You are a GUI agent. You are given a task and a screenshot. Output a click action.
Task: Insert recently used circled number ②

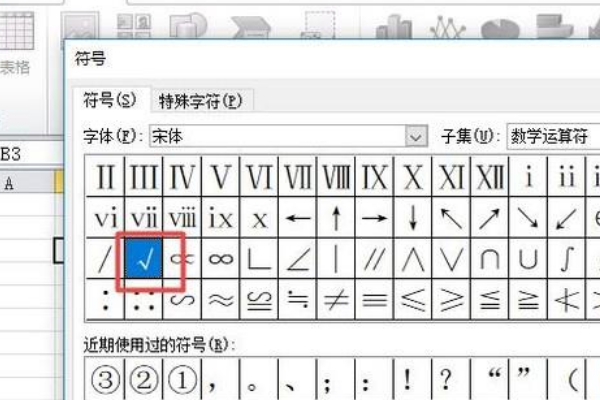(x=144, y=380)
